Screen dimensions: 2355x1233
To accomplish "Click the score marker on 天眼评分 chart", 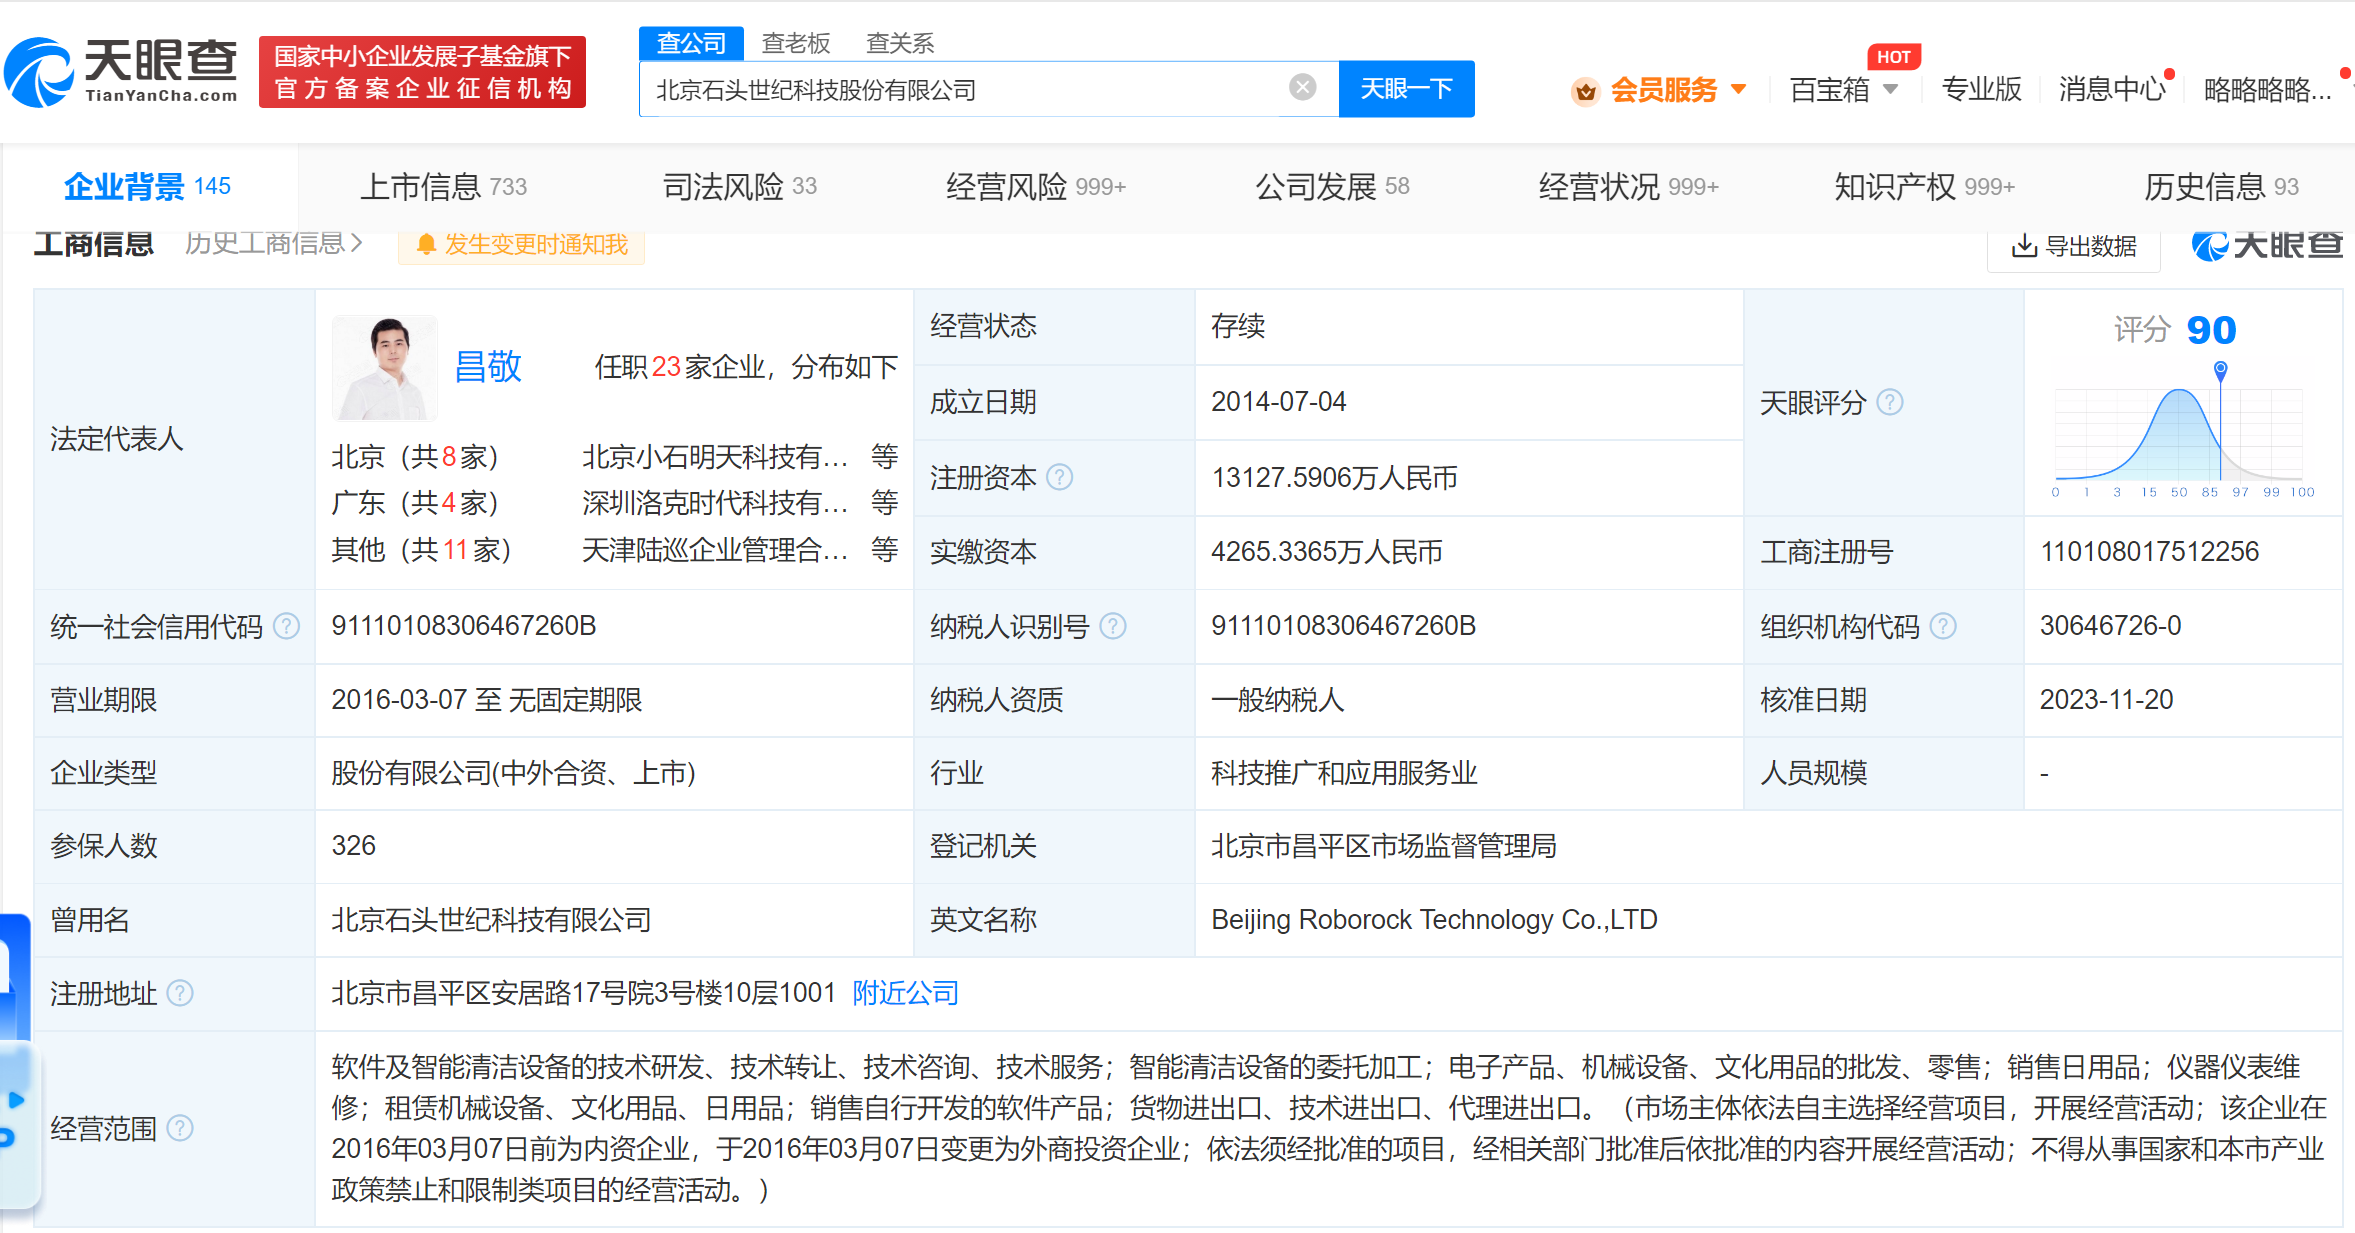I will pyautogui.click(x=2220, y=371).
